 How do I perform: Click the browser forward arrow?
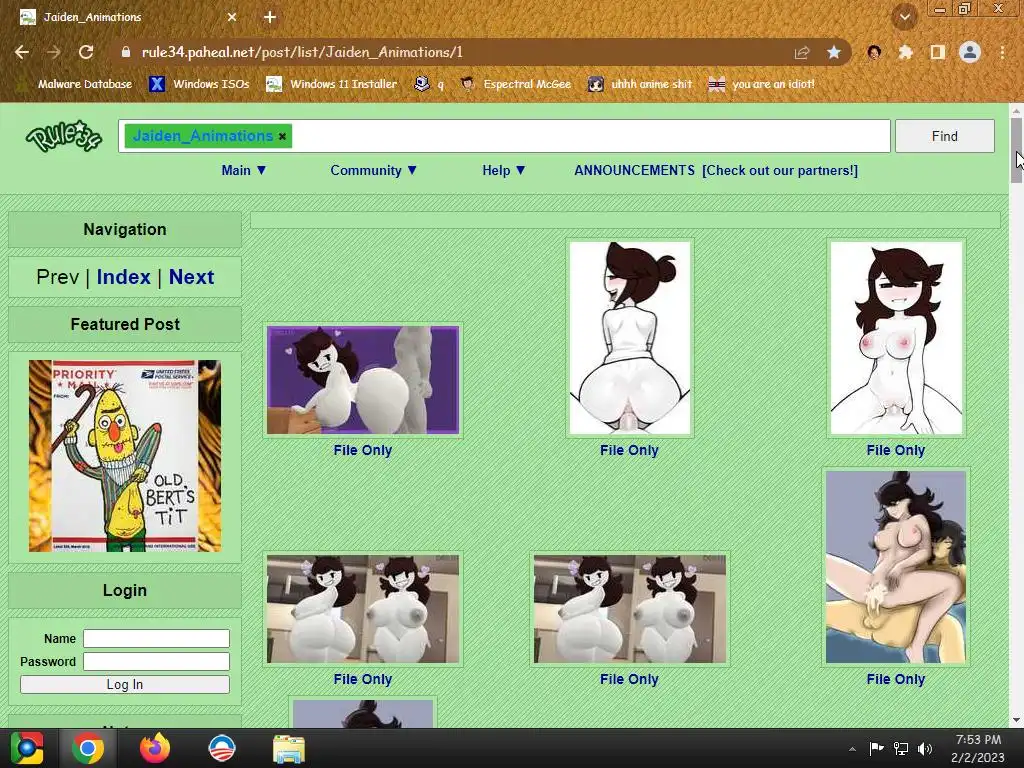click(54, 52)
